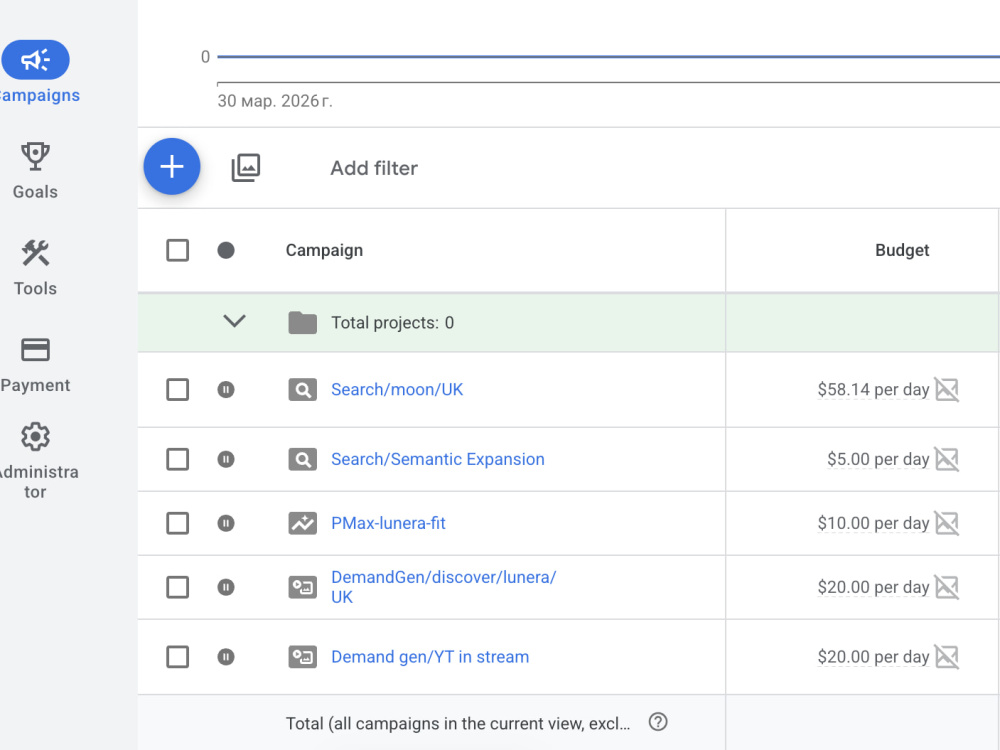Tick the select-all checkbox in header
This screenshot has height=750, width=1000.
point(177,250)
